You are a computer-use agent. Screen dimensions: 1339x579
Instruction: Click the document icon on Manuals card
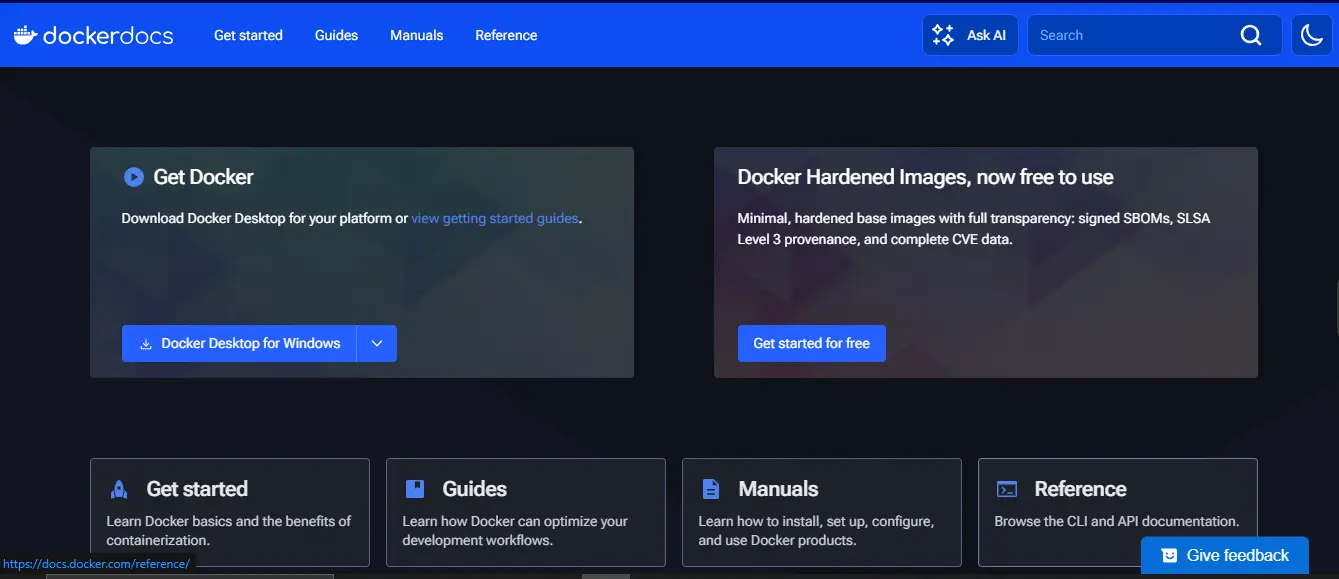tap(711, 489)
